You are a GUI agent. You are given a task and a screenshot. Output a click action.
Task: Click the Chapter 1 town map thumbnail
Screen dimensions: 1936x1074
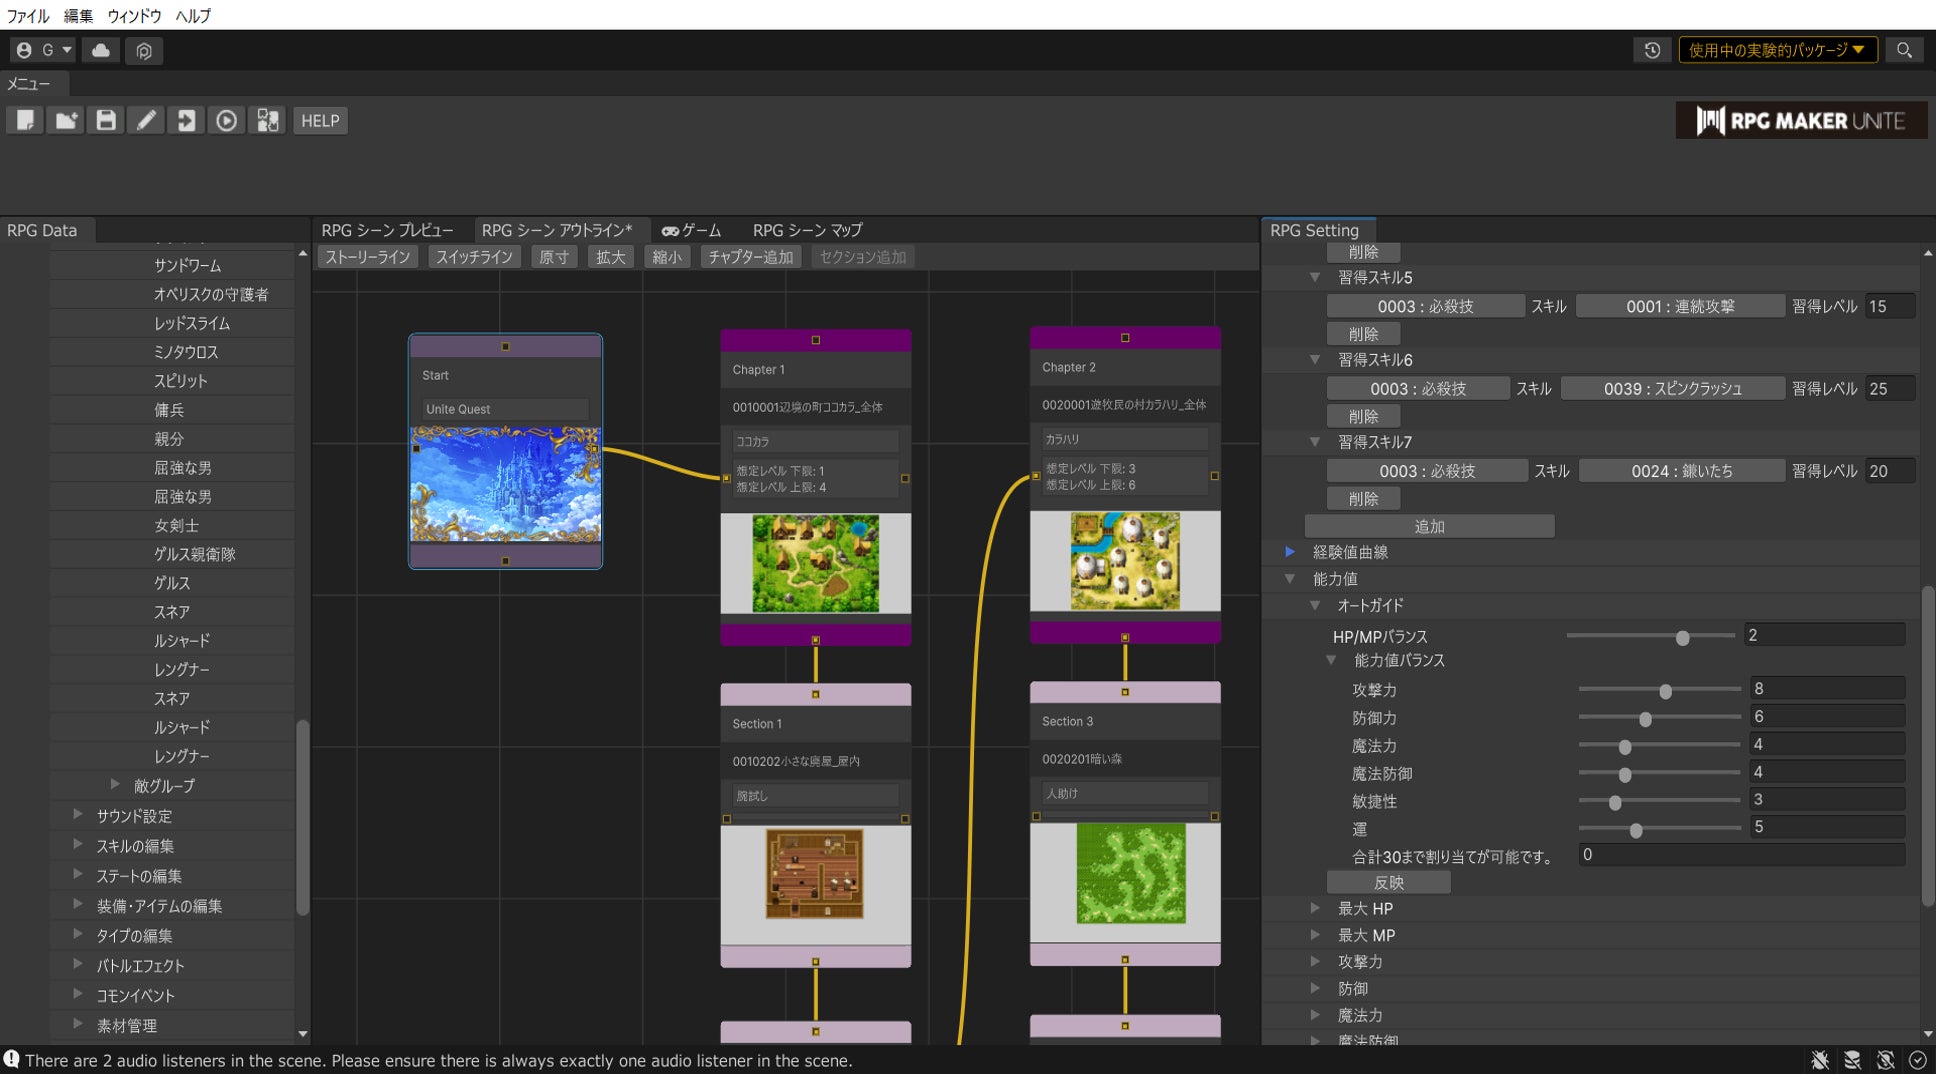pyautogui.click(x=815, y=563)
